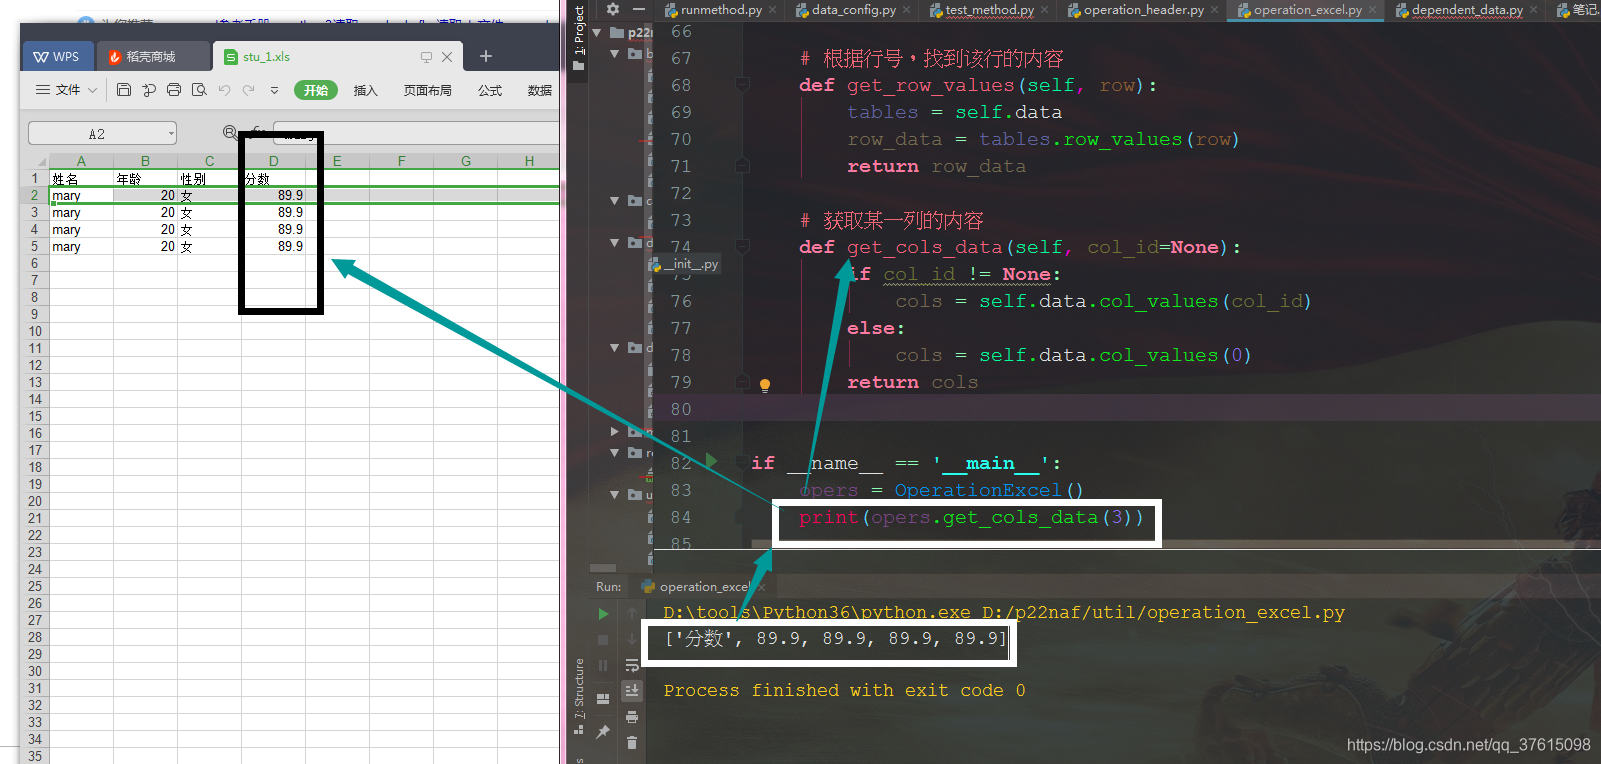Click the Save icon in WPS toolbar
This screenshot has height=764, width=1601.
[124, 90]
